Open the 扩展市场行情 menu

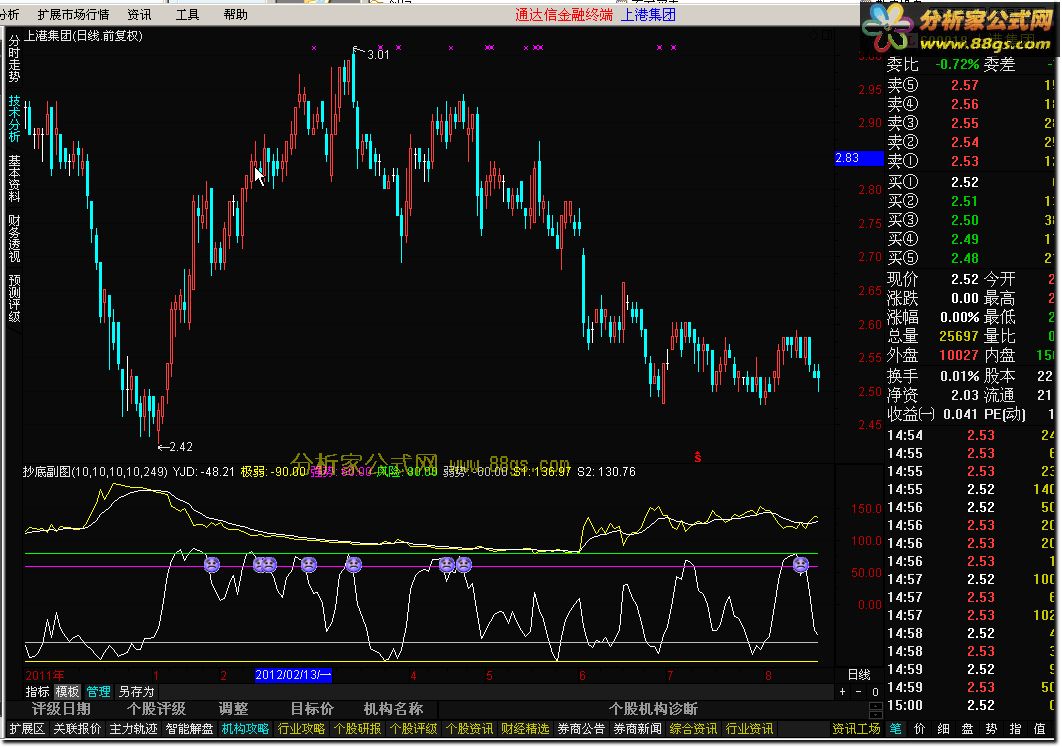[x=73, y=14]
